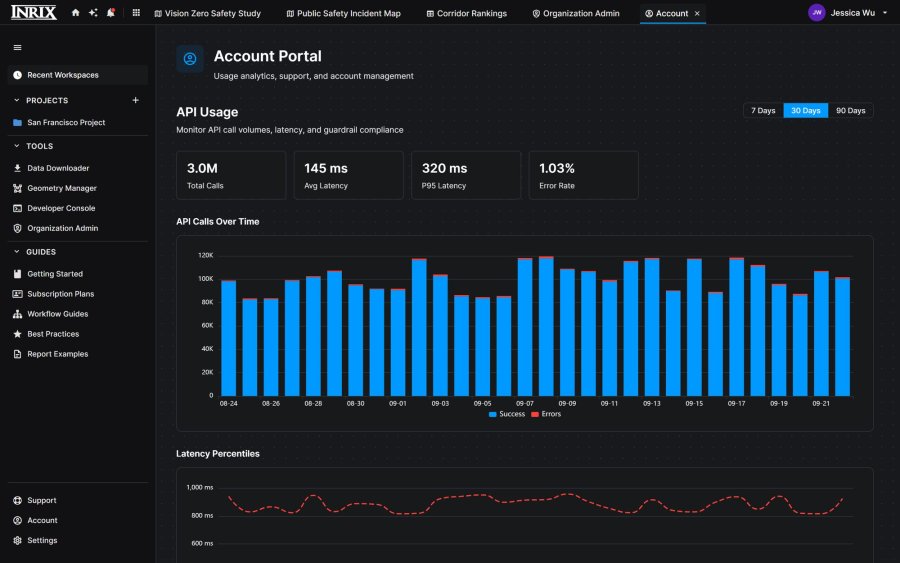This screenshot has width=900, height=563.
Task: Click the Report Examples document icon
Action: click(x=17, y=354)
